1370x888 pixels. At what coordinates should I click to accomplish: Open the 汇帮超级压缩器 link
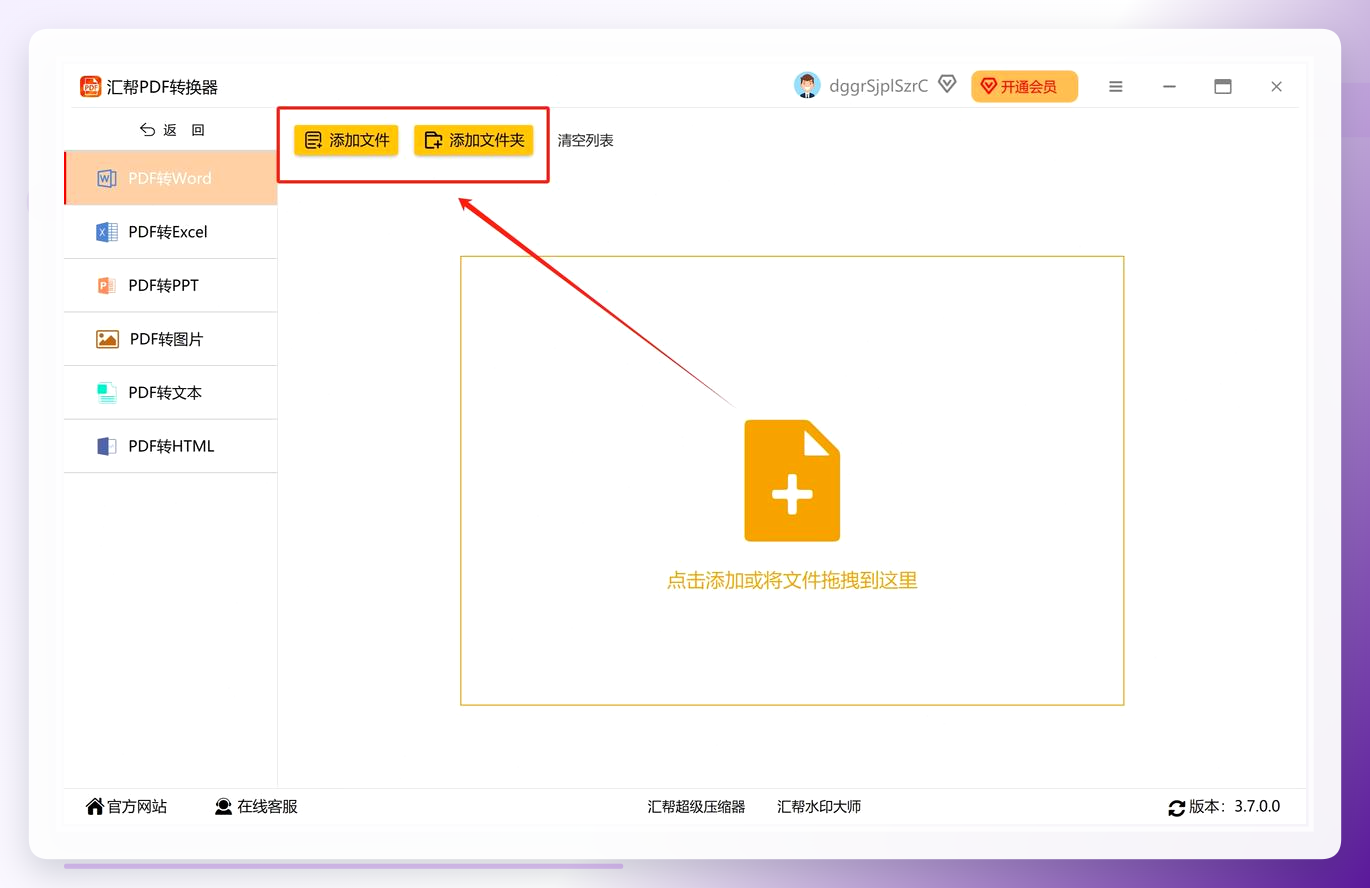tap(696, 807)
